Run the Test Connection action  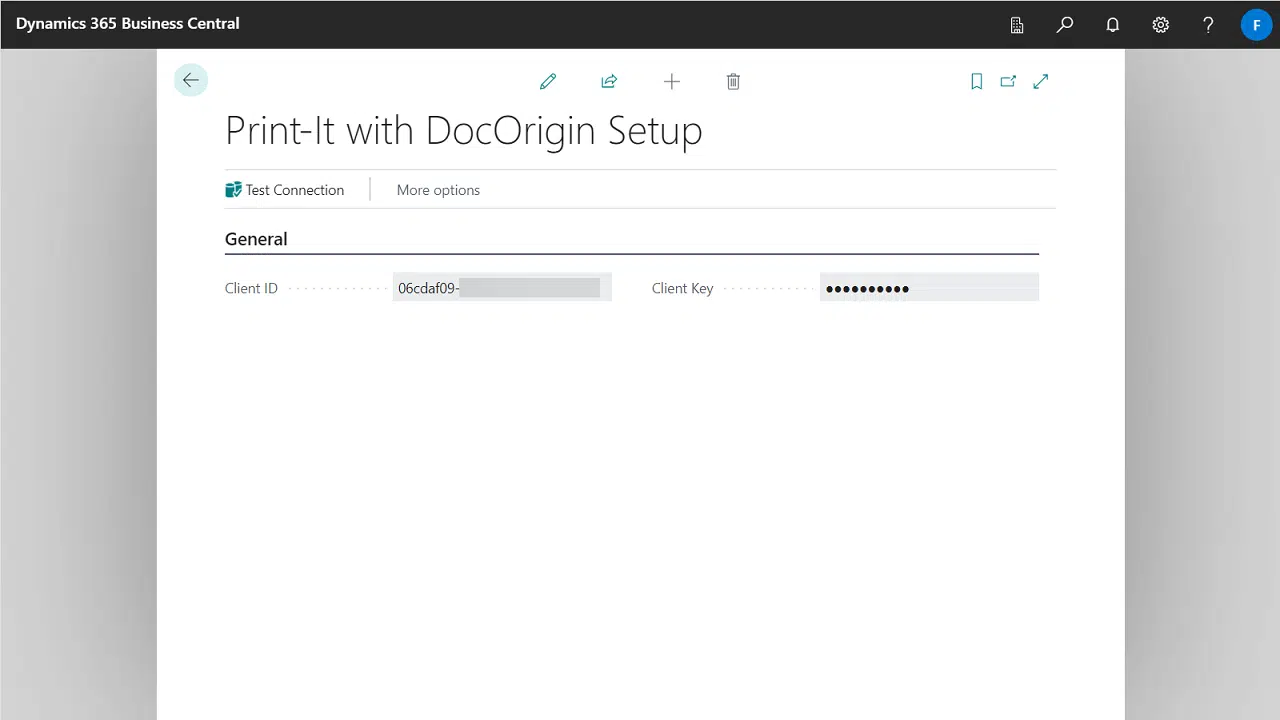pos(287,189)
